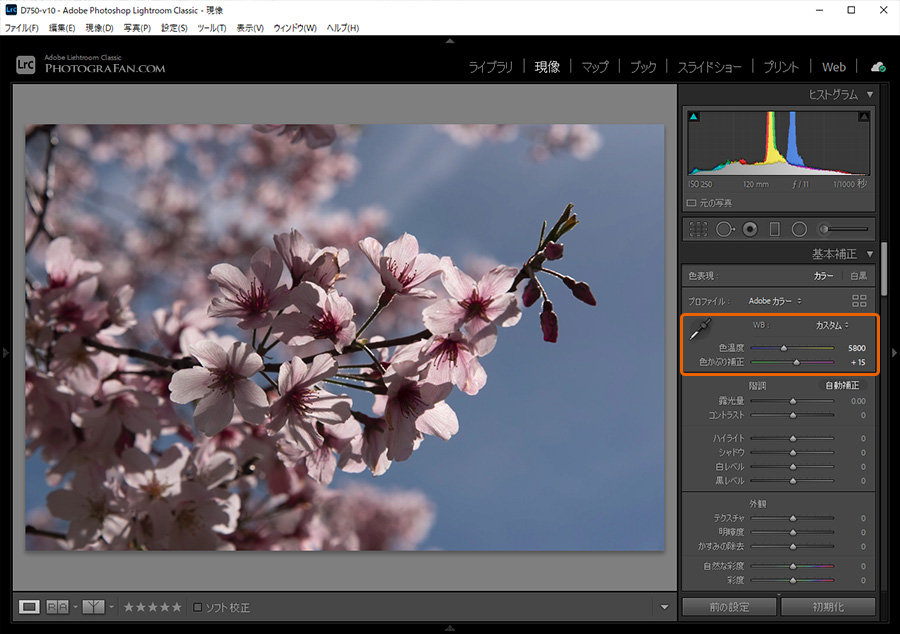Click the 色温度 slider handle
The height and width of the screenshot is (634, 900).
[x=783, y=348]
